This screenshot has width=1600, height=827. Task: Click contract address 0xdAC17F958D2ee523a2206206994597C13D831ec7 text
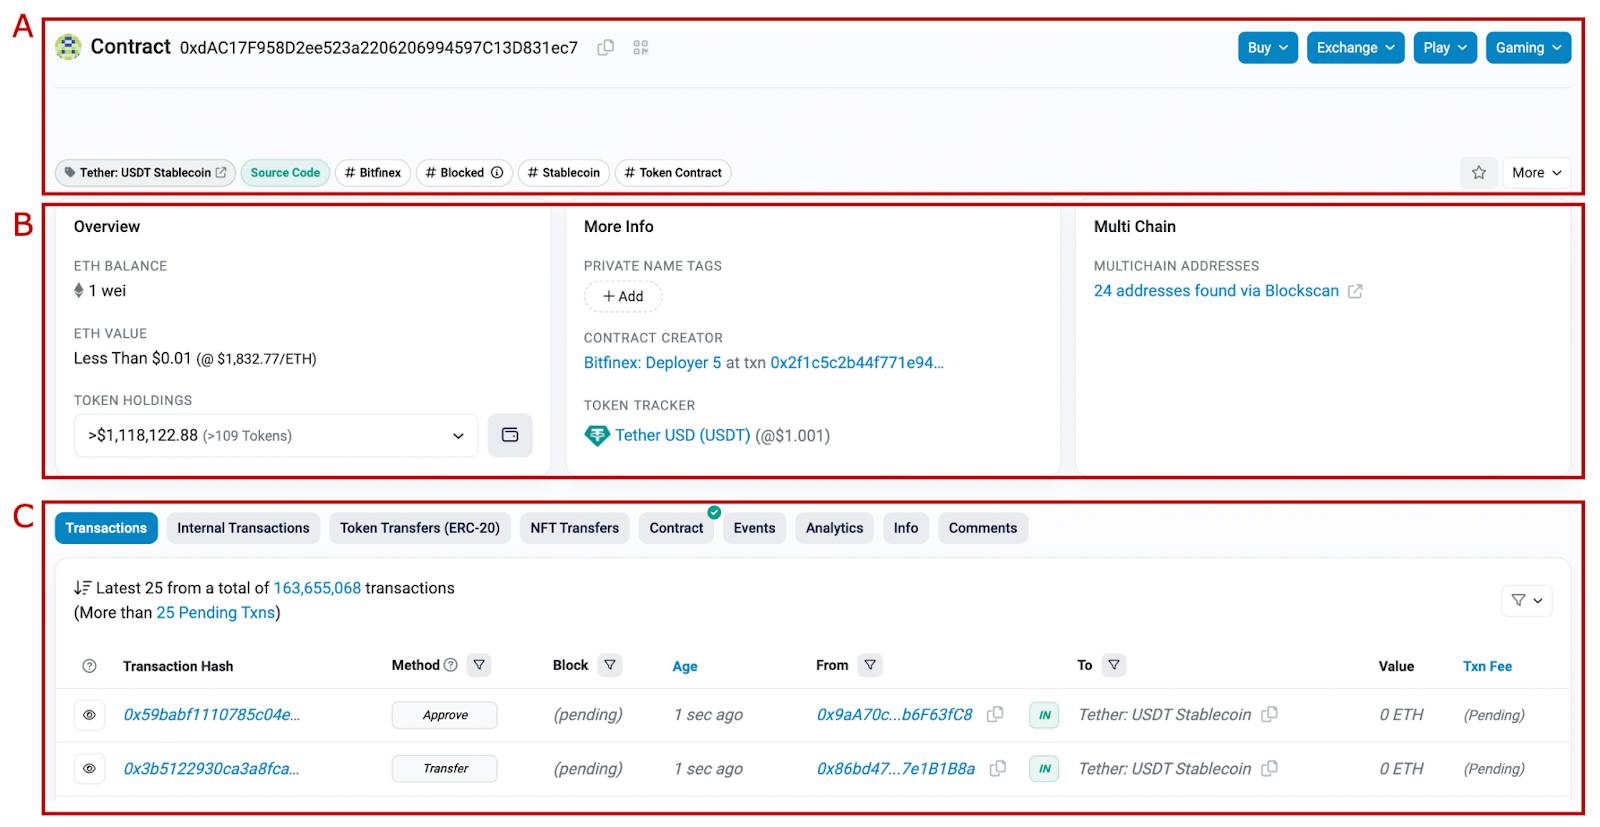click(x=379, y=48)
